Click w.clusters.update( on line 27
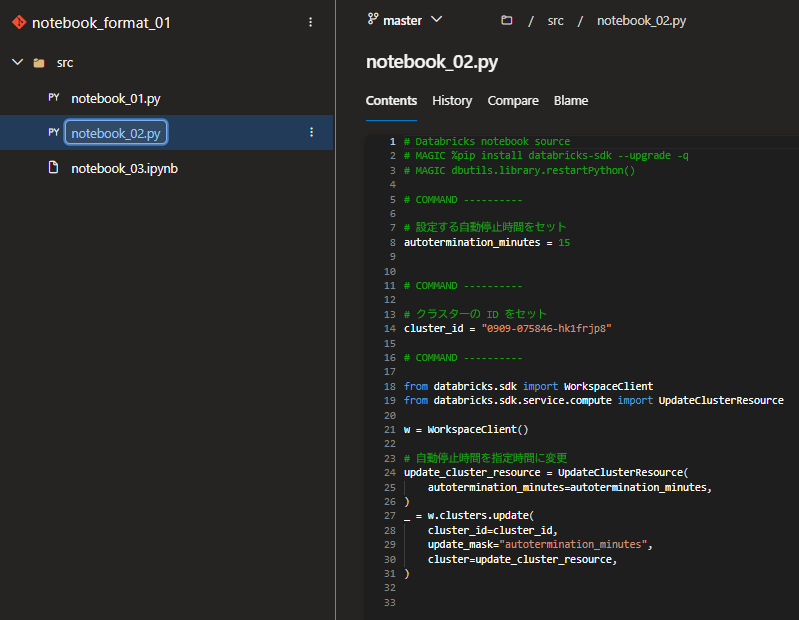The image size is (799, 620). click(x=469, y=516)
